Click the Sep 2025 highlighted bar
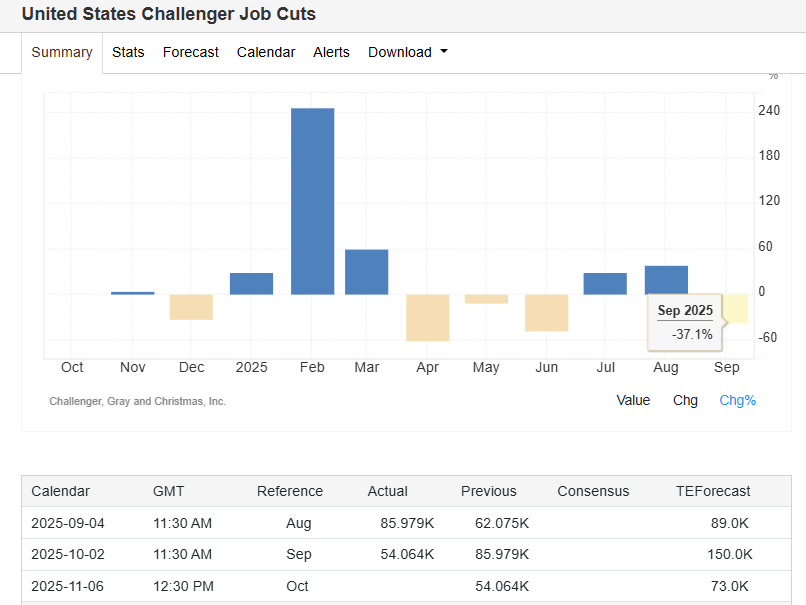806x605 pixels. pyautogui.click(x=735, y=308)
